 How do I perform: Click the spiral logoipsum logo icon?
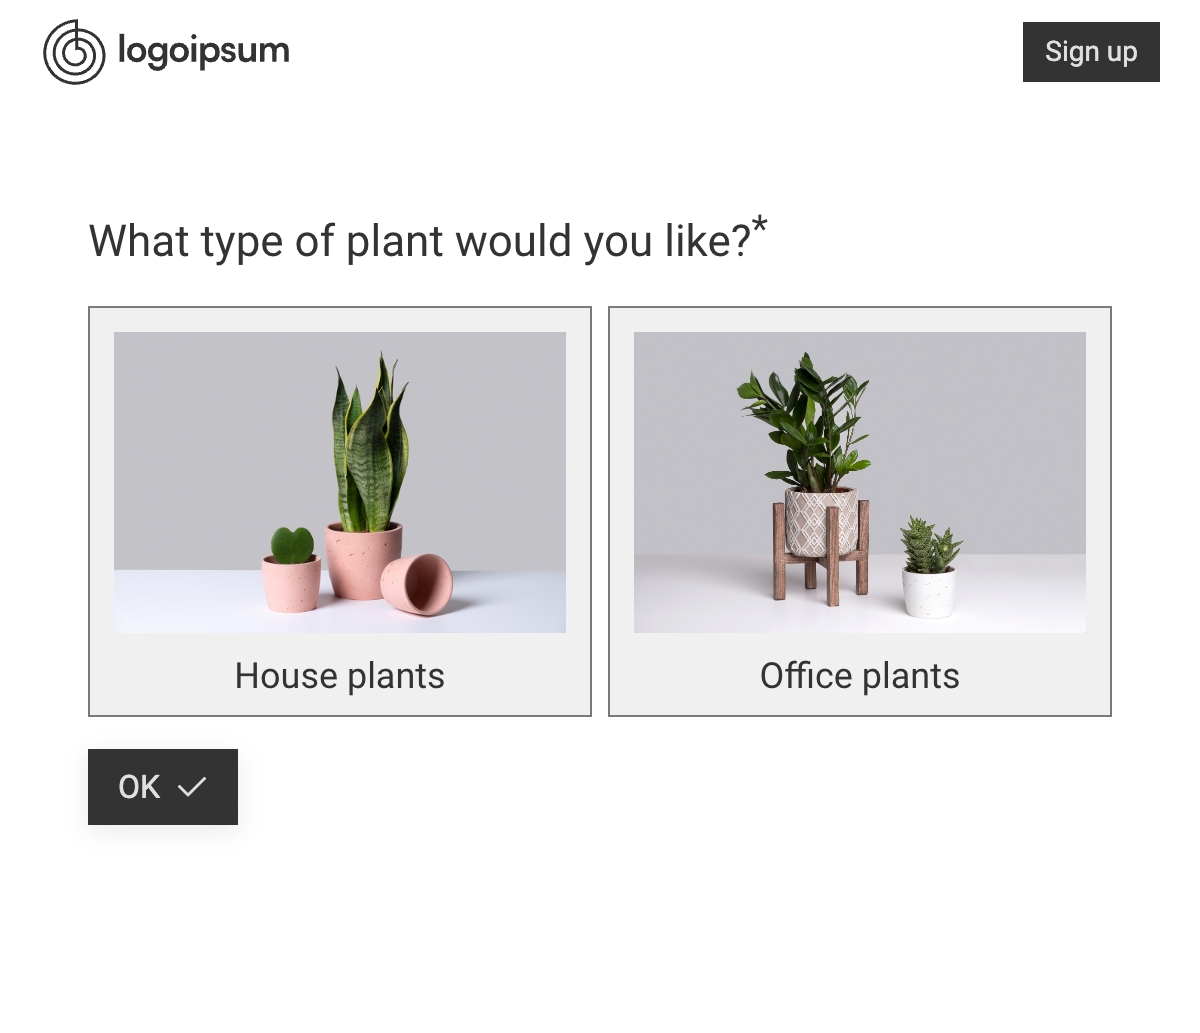74,52
